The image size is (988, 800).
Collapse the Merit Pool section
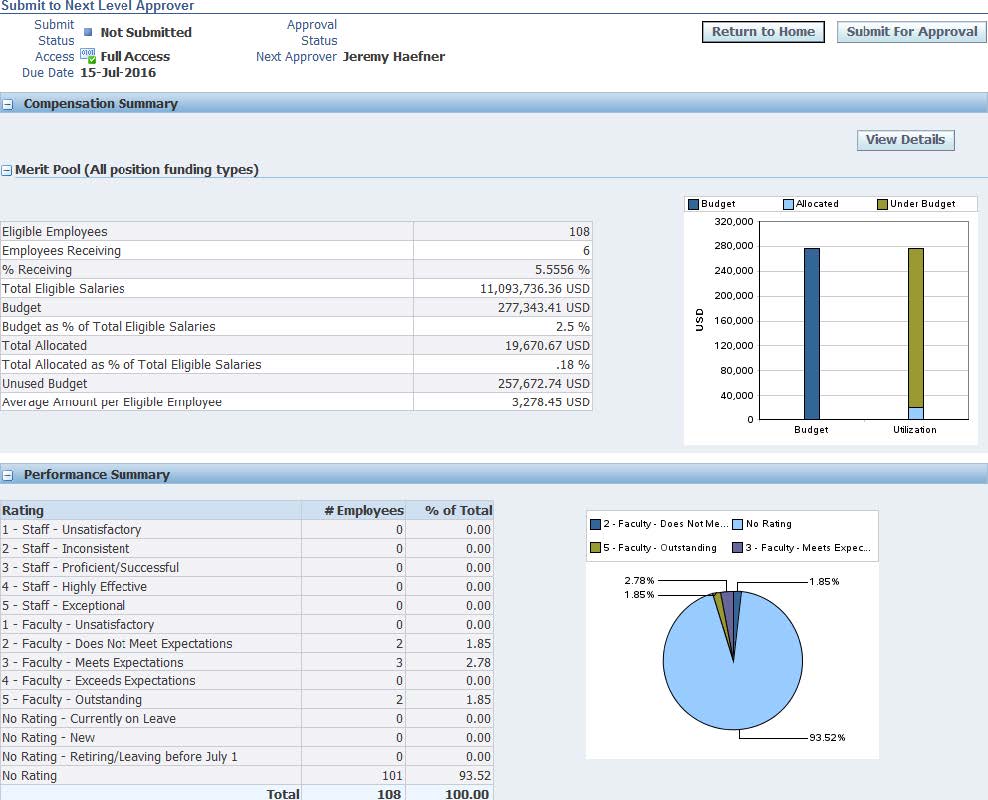coord(7,171)
